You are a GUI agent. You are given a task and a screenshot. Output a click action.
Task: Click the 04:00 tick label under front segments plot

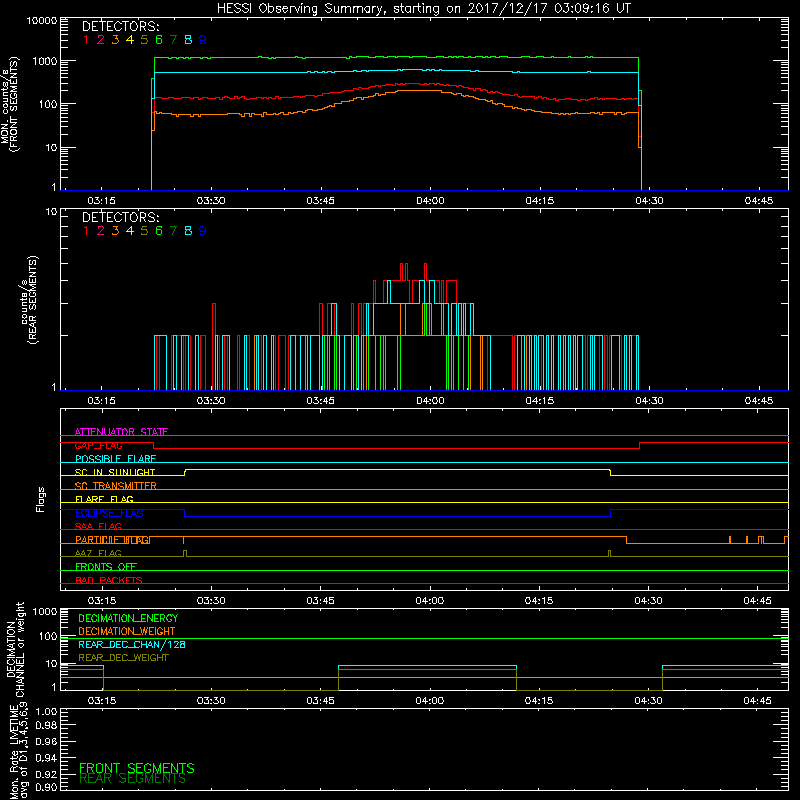(430, 201)
